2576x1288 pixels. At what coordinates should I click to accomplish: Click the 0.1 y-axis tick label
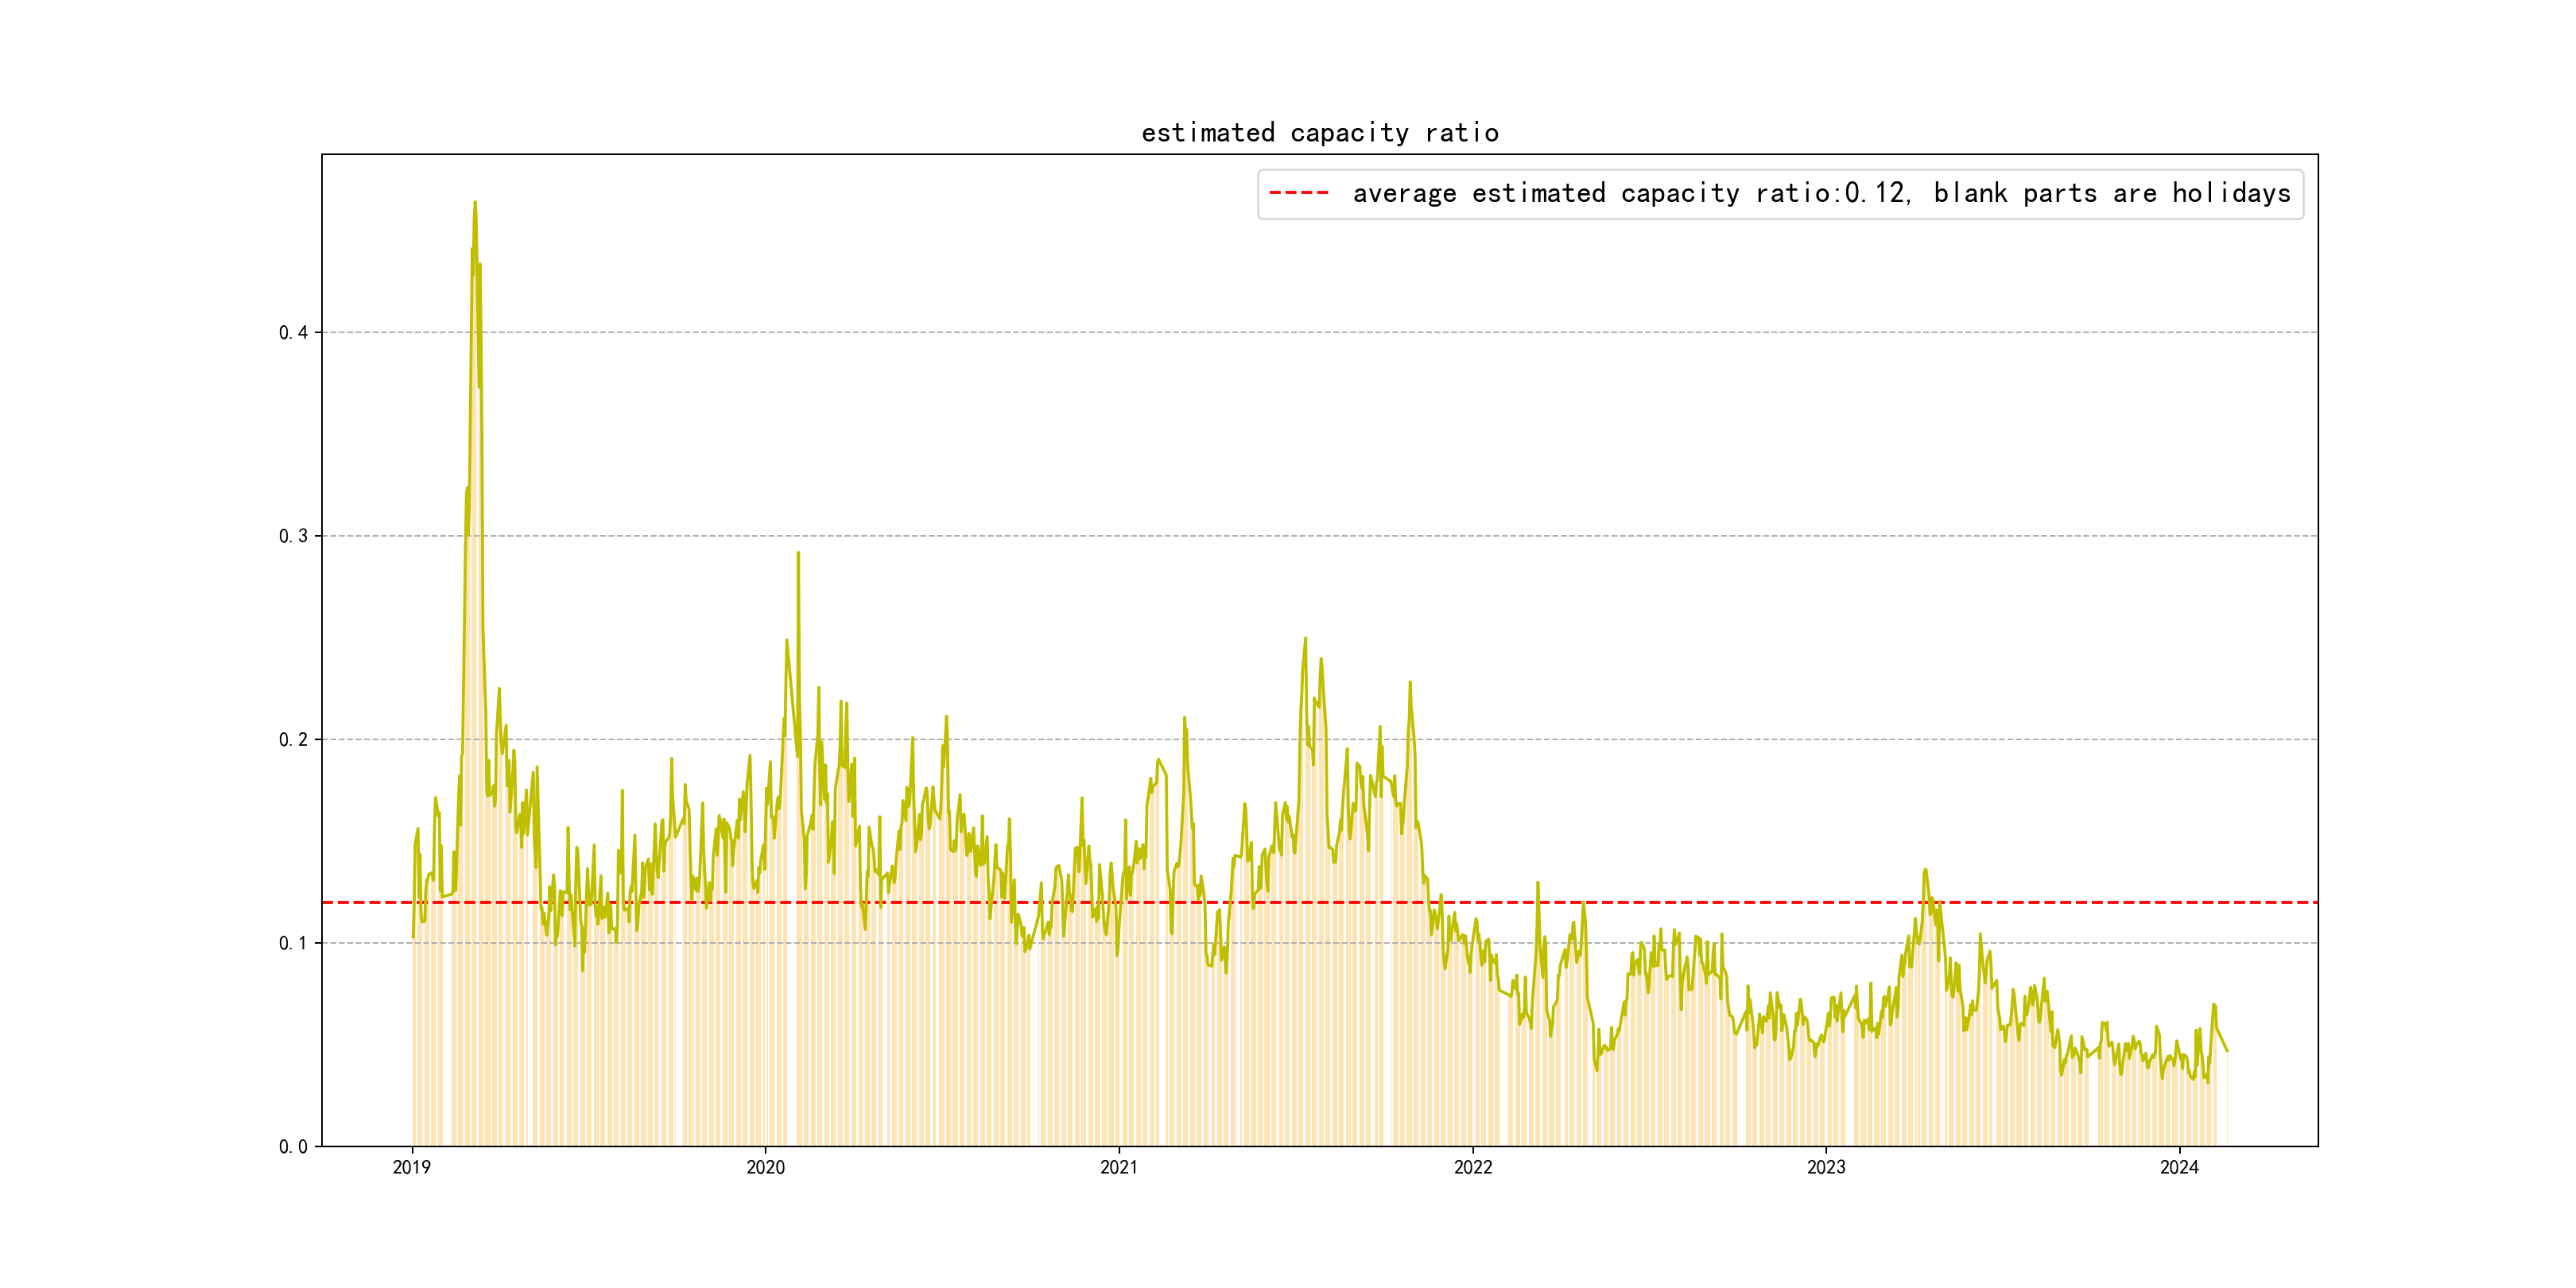pos(293,943)
